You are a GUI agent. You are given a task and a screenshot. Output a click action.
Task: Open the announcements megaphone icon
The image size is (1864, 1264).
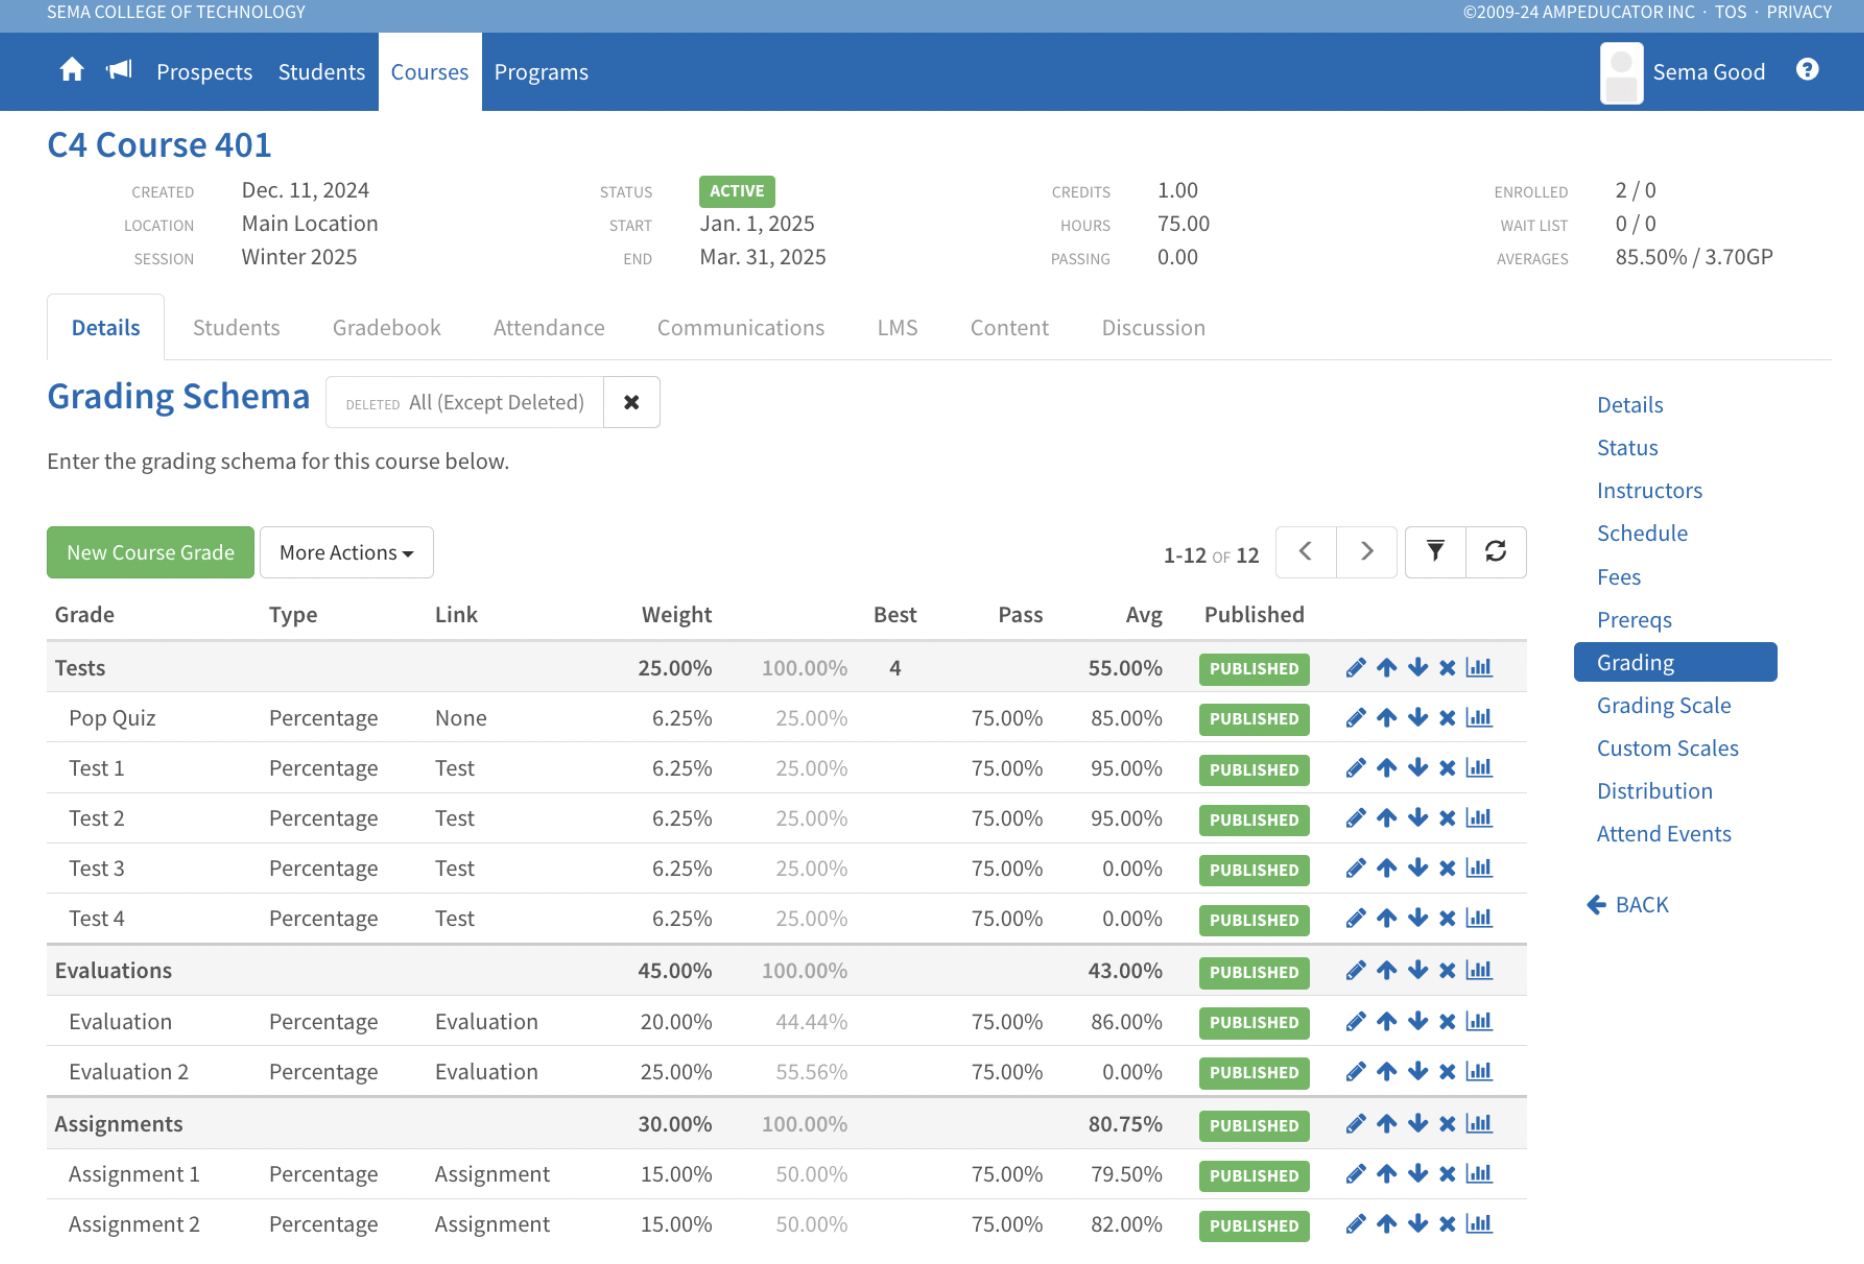point(119,70)
